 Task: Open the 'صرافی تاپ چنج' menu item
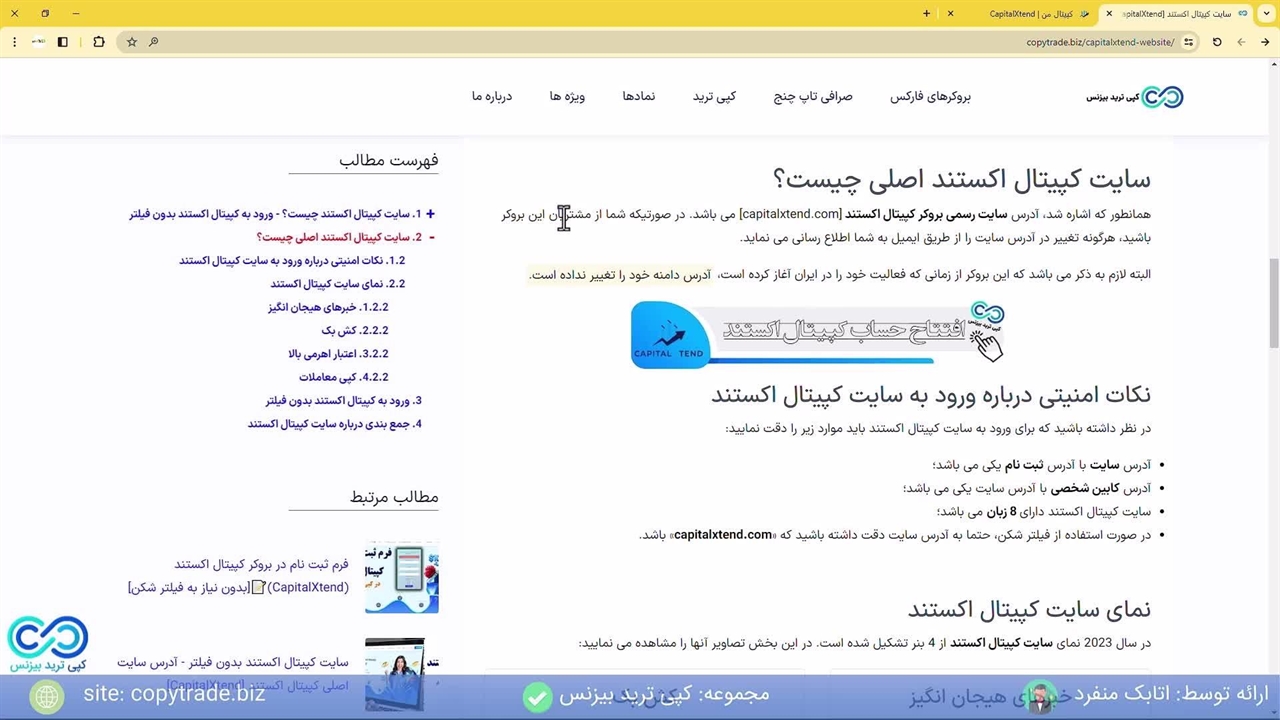click(813, 97)
